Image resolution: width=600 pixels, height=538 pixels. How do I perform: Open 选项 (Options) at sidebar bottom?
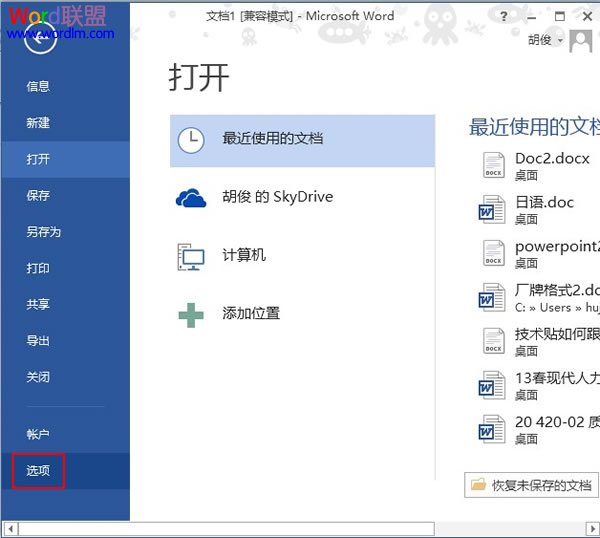pos(38,470)
